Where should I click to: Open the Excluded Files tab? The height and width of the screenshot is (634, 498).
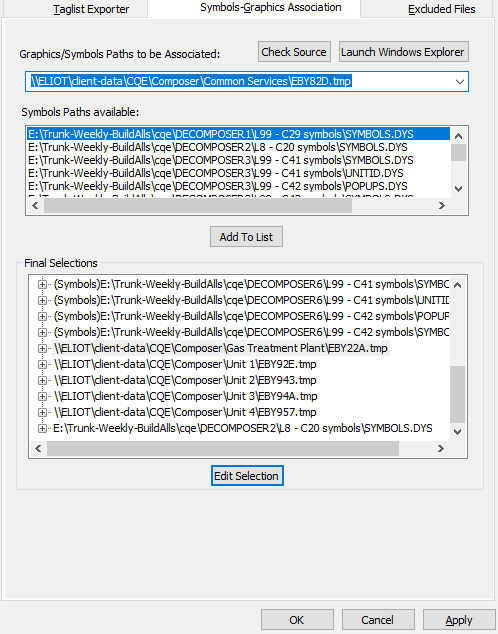(441, 9)
